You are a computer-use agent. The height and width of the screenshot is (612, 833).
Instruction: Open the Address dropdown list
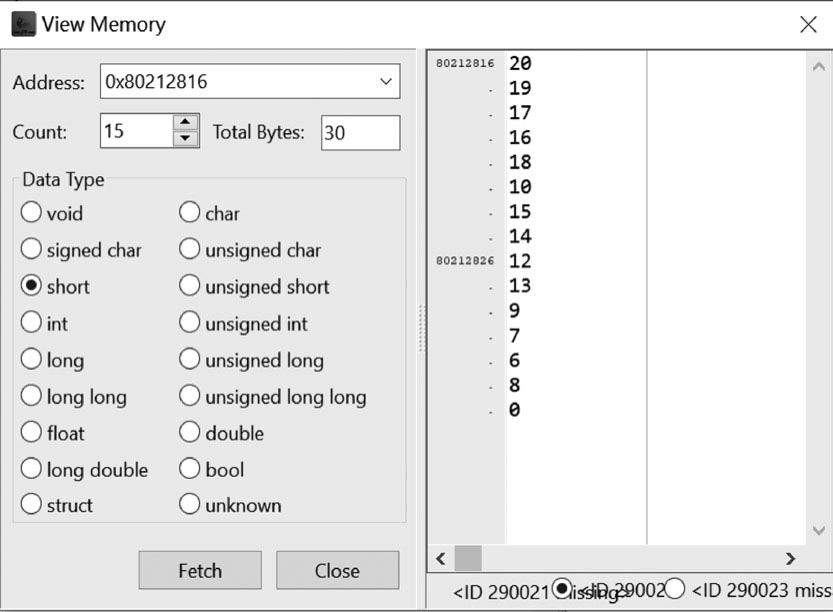[x=386, y=81]
